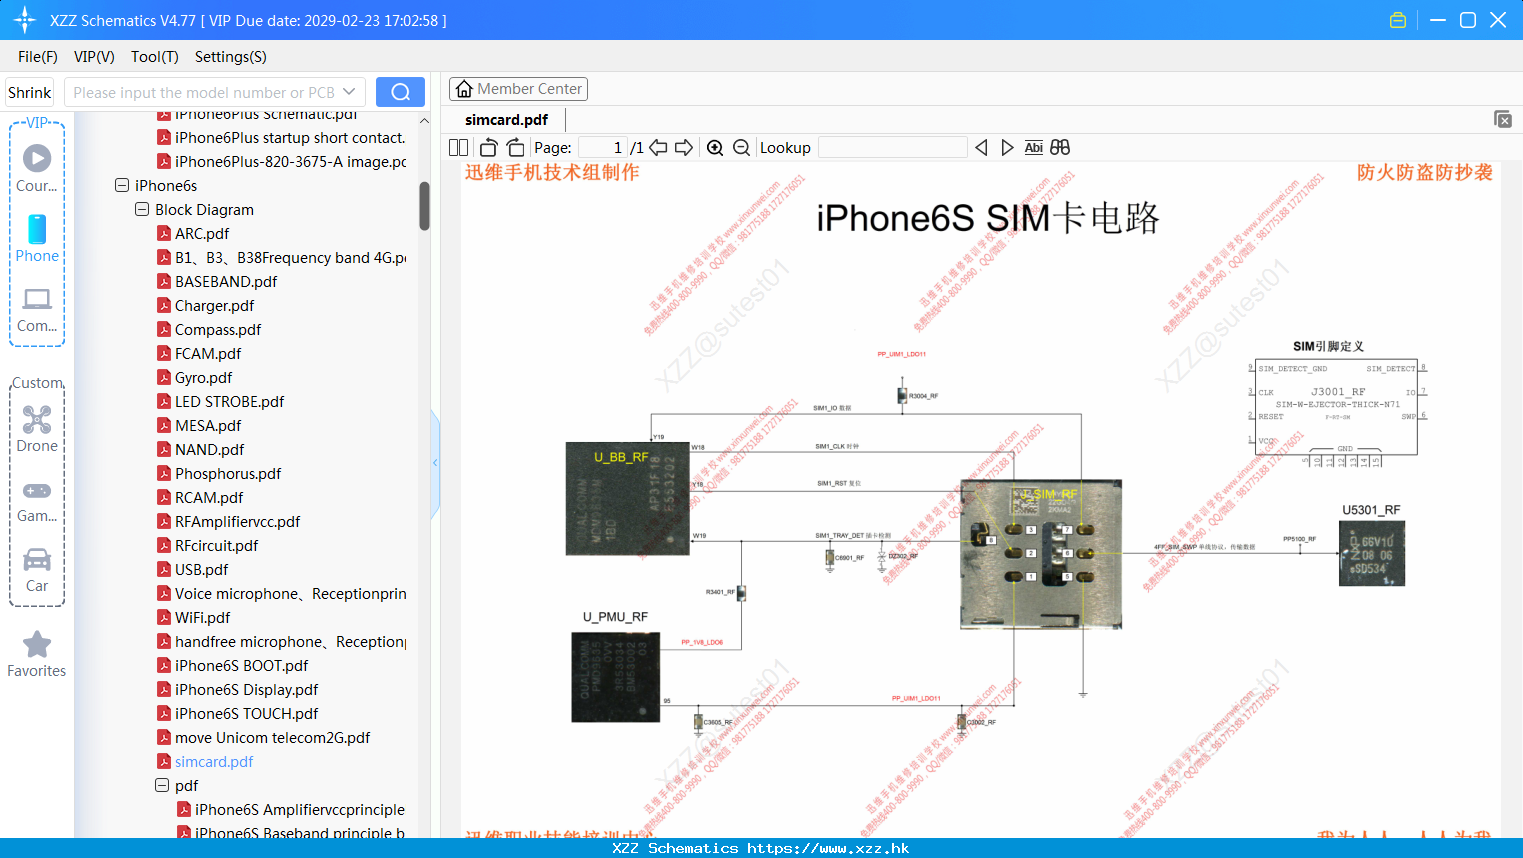Image resolution: width=1523 pixels, height=858 pixels.
Task: Open Favorites star
Action: point(37,644)
